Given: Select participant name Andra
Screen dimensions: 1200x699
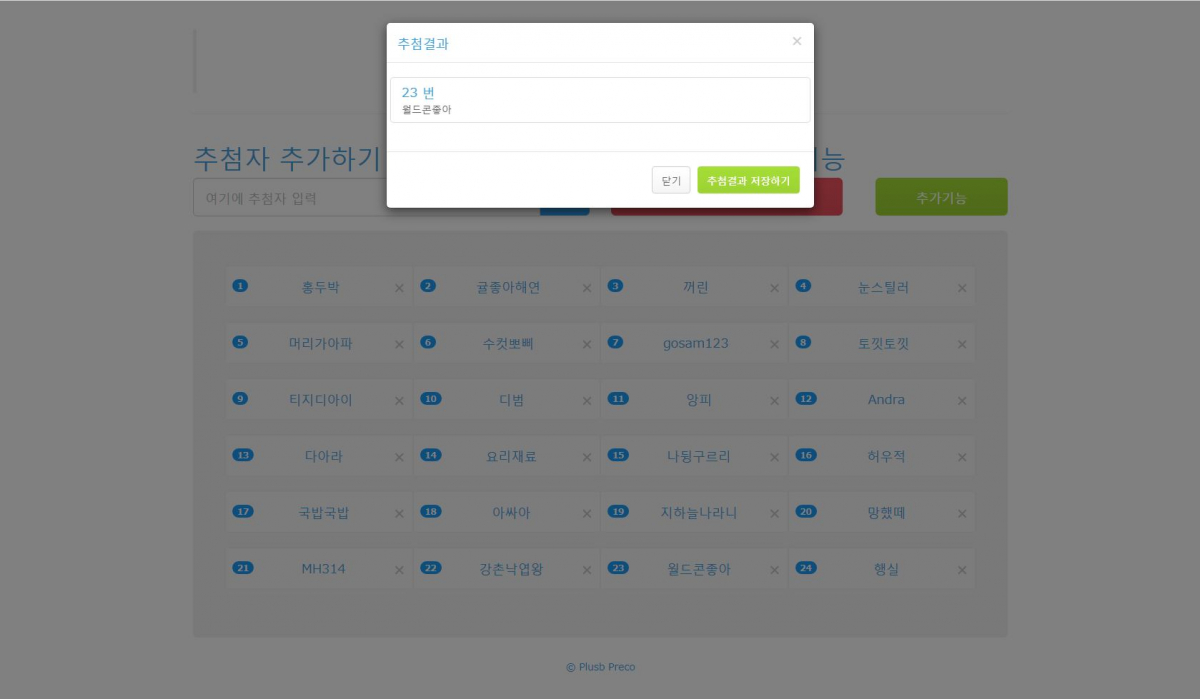Looking at the screenshot, I should 886,399.
